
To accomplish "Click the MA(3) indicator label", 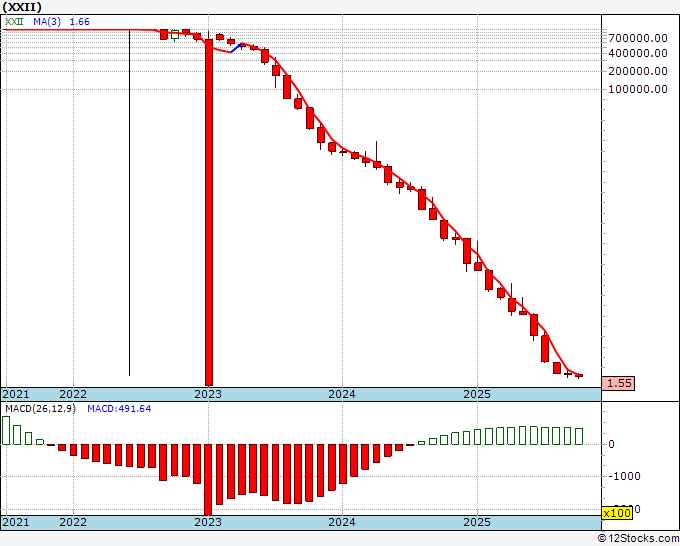I will coord(47,21).
